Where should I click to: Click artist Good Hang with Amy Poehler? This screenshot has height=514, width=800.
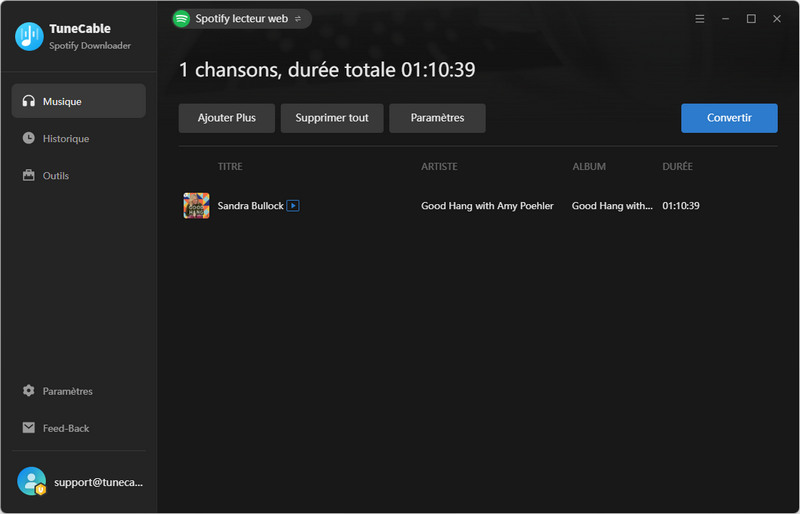(487, 206)
